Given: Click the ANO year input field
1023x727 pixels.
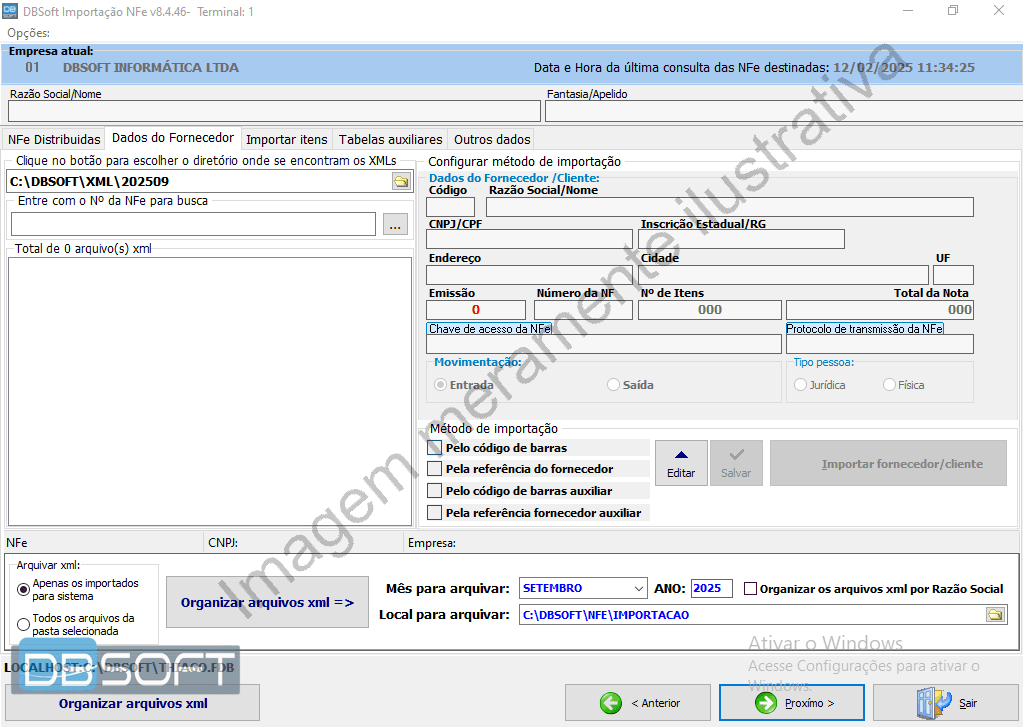Looking at the screenshot, I should click(710, 588).
